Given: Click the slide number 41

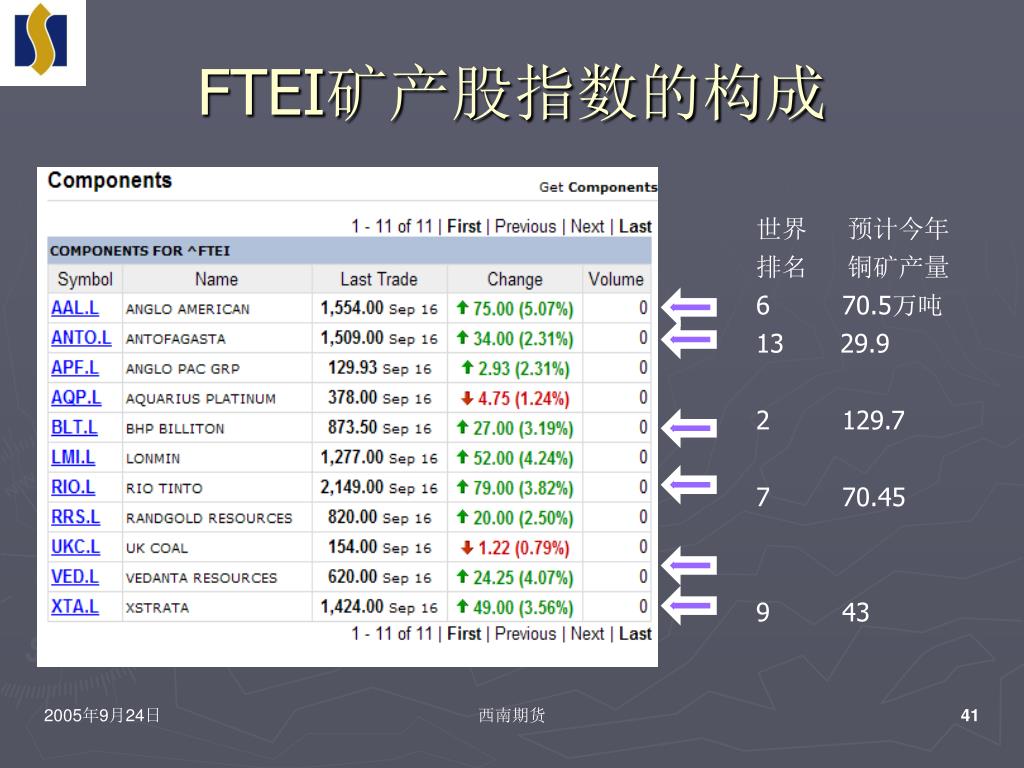Looking at the screenshot, I should coord(969,716).
